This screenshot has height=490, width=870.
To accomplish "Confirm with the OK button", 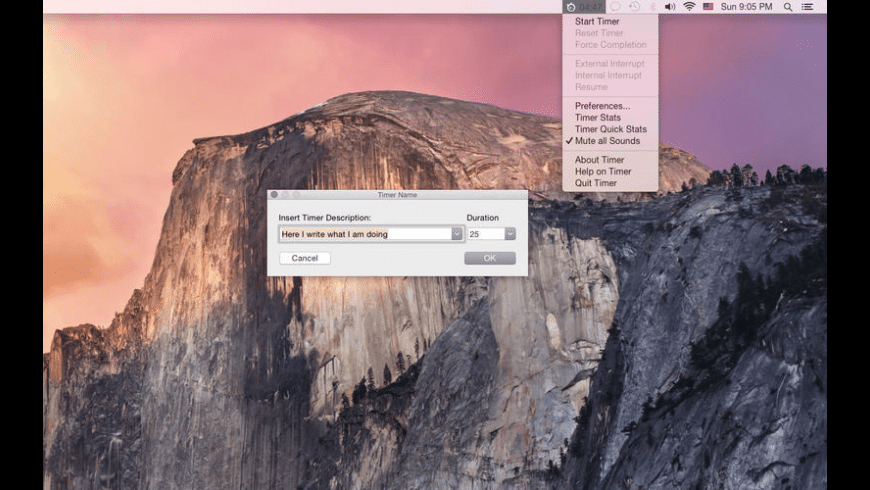I will (490, 258).
